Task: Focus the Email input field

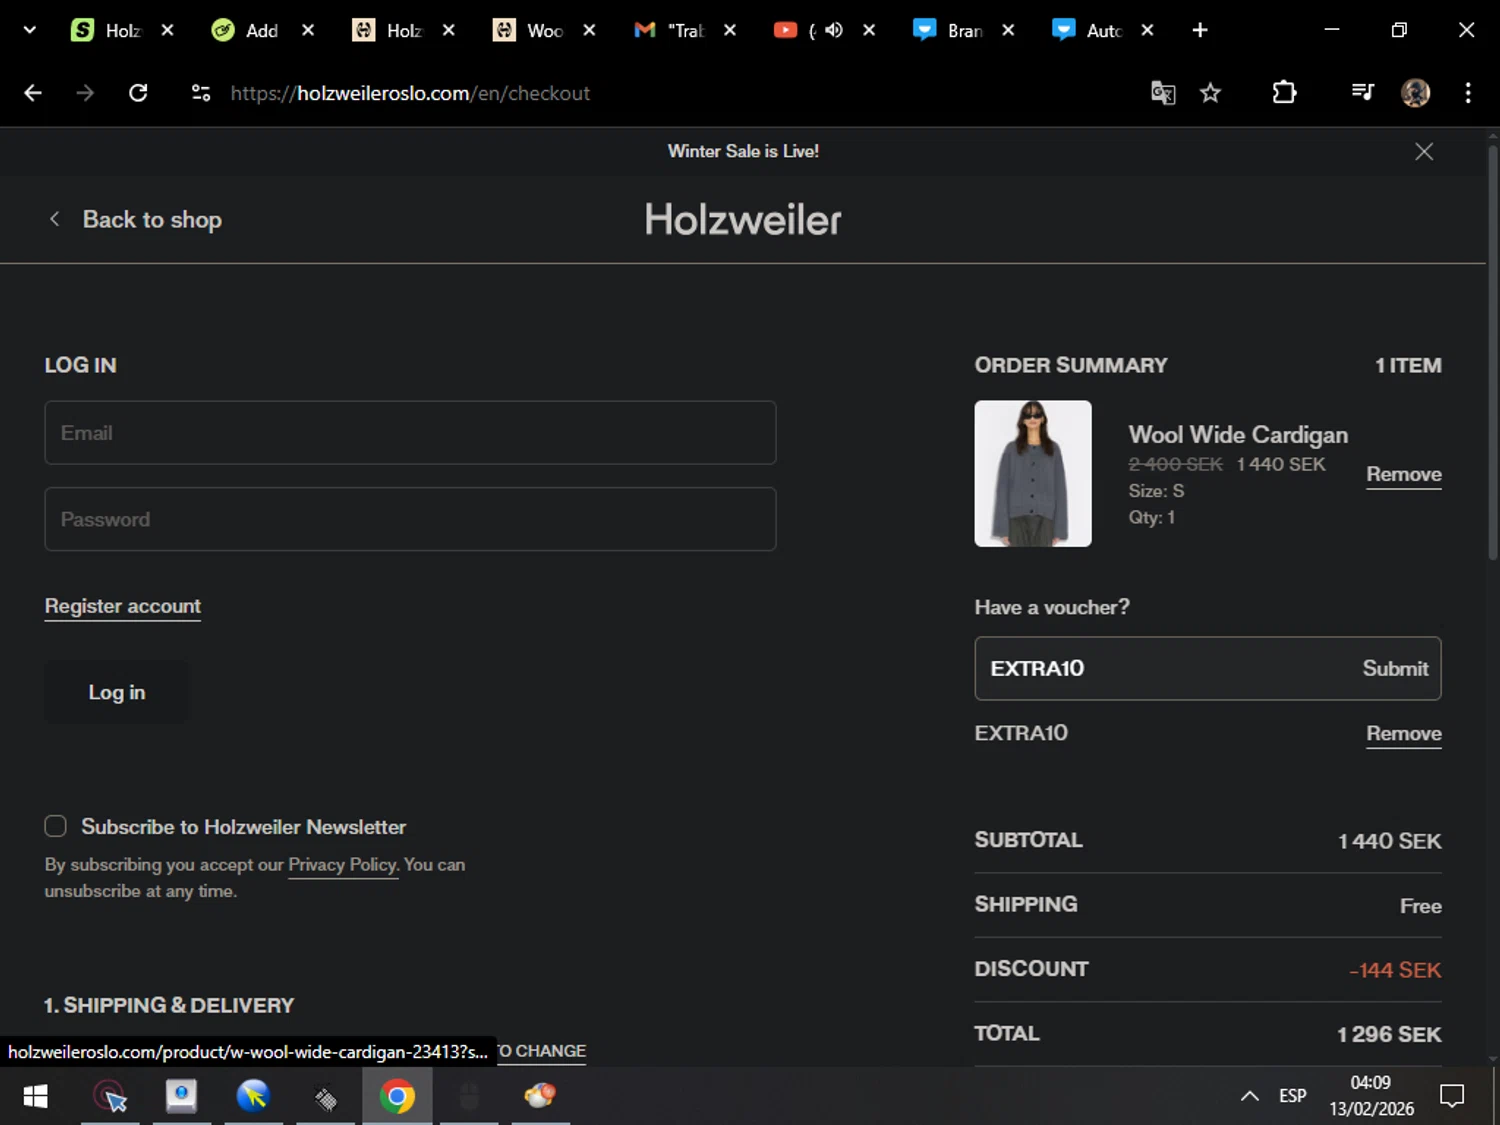Action: 410,433
